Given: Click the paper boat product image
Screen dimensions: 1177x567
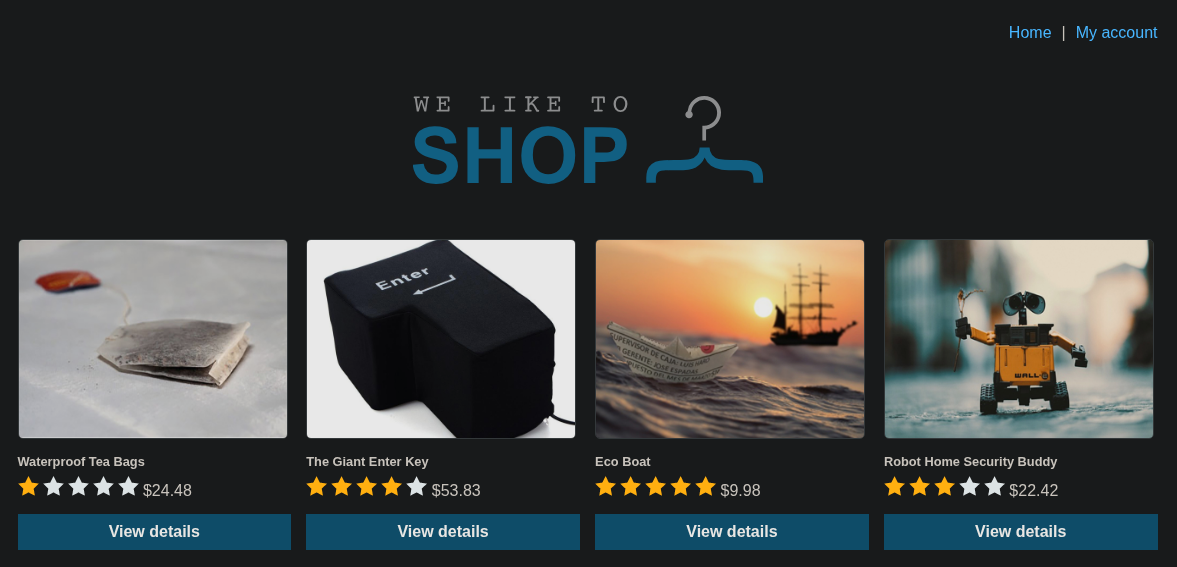Looking at the screenshot, I should tap(730, 339).
